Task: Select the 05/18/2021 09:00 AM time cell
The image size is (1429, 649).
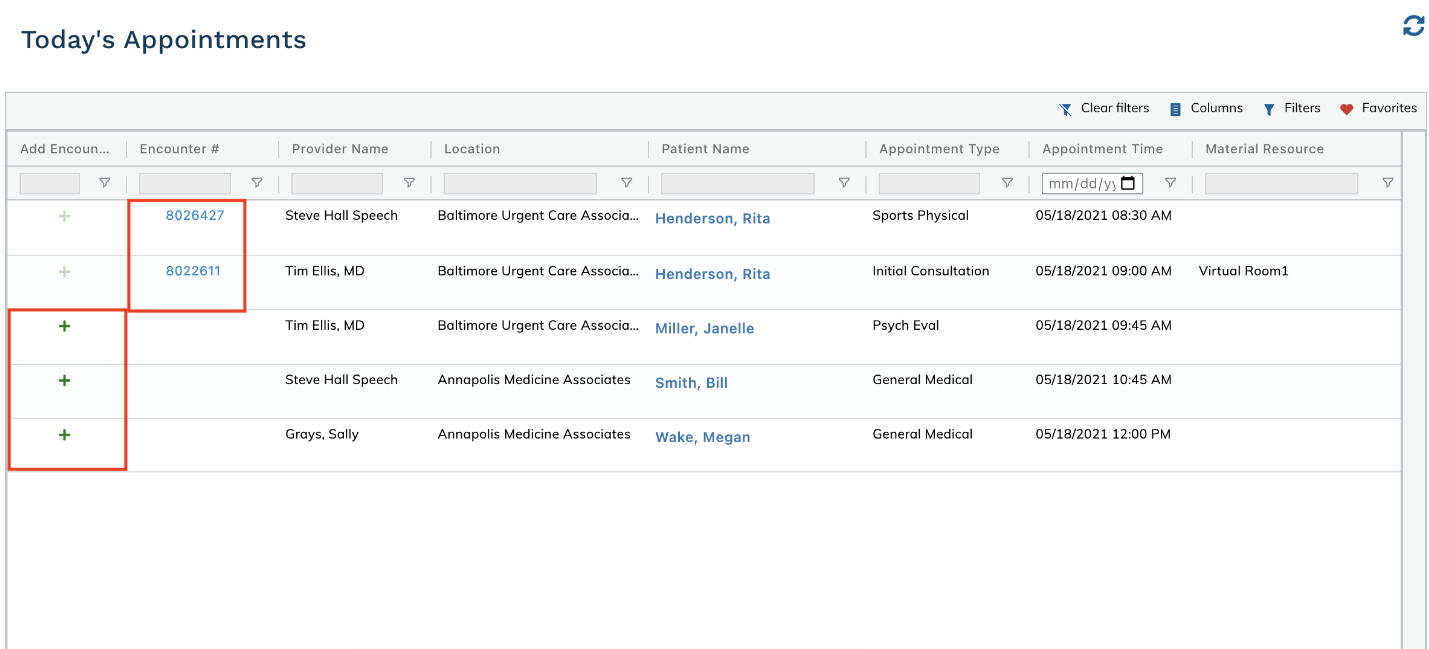Action: coord(1104,271)
